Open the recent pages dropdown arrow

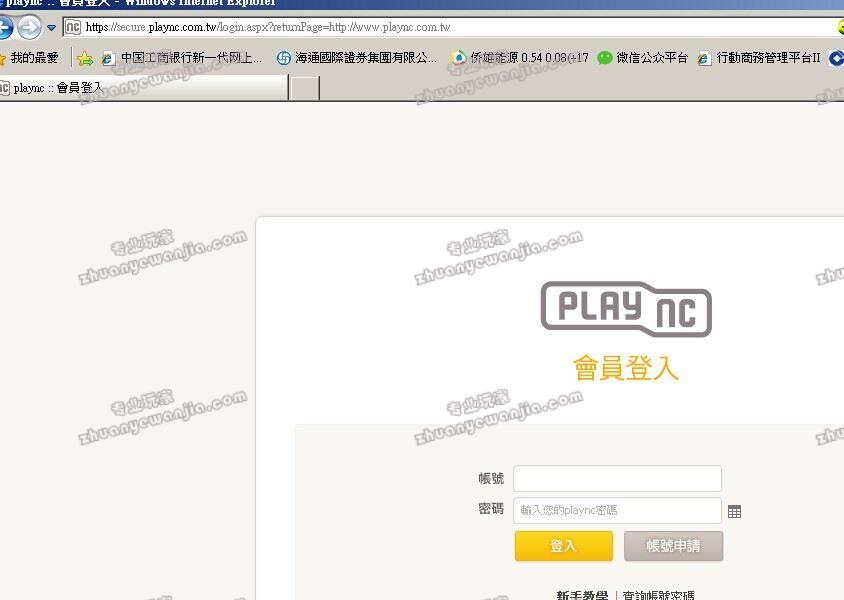[51, 27]
